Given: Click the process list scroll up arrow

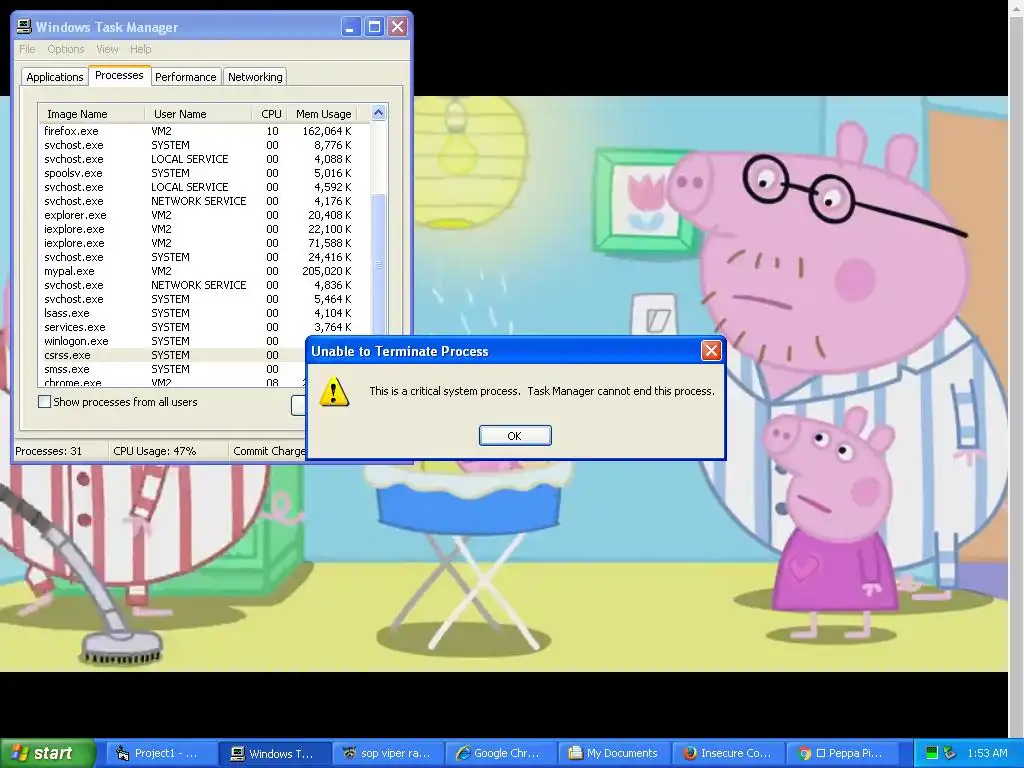Looking at the screenshot, I should (379, 113).
